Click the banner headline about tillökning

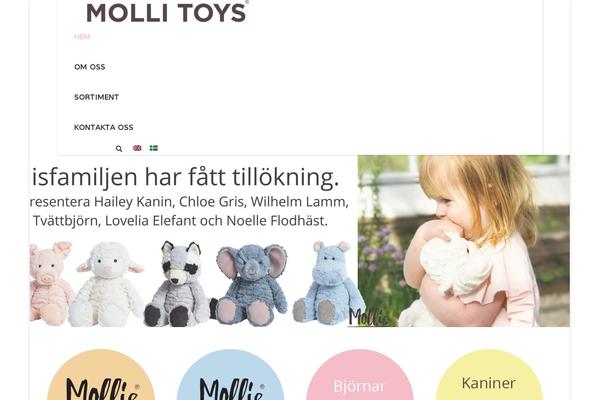tap(186, 177)
